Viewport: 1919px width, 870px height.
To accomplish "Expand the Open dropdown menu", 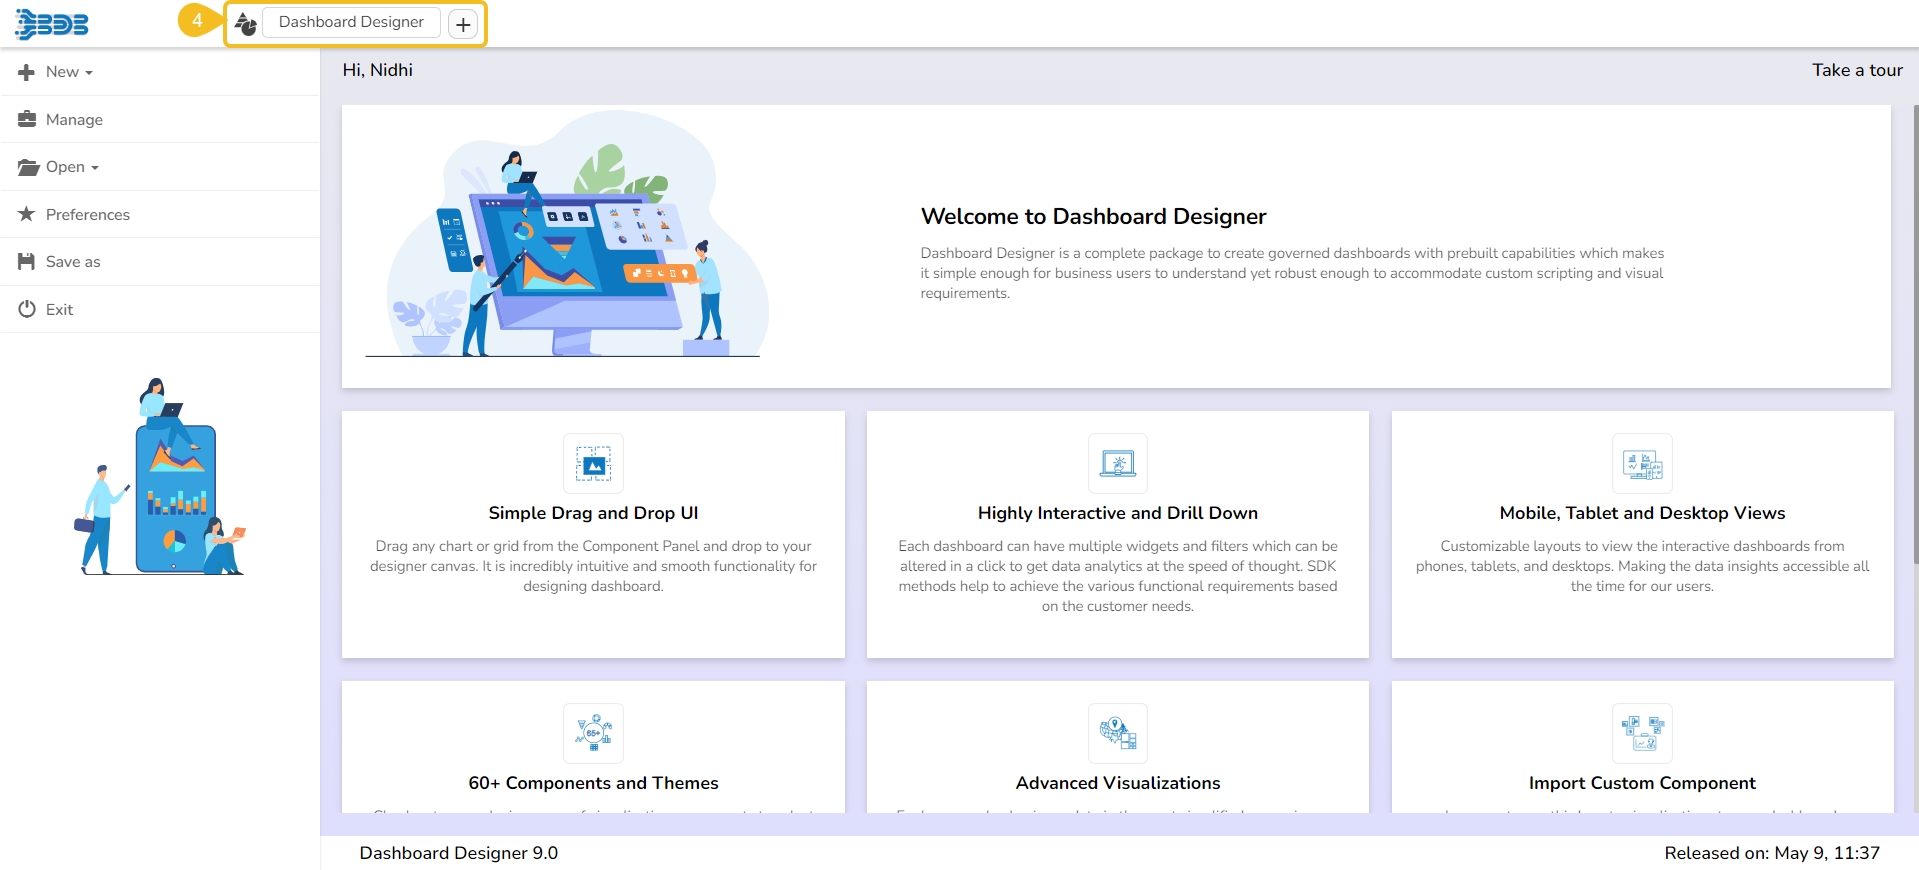I will coord(70,167).
